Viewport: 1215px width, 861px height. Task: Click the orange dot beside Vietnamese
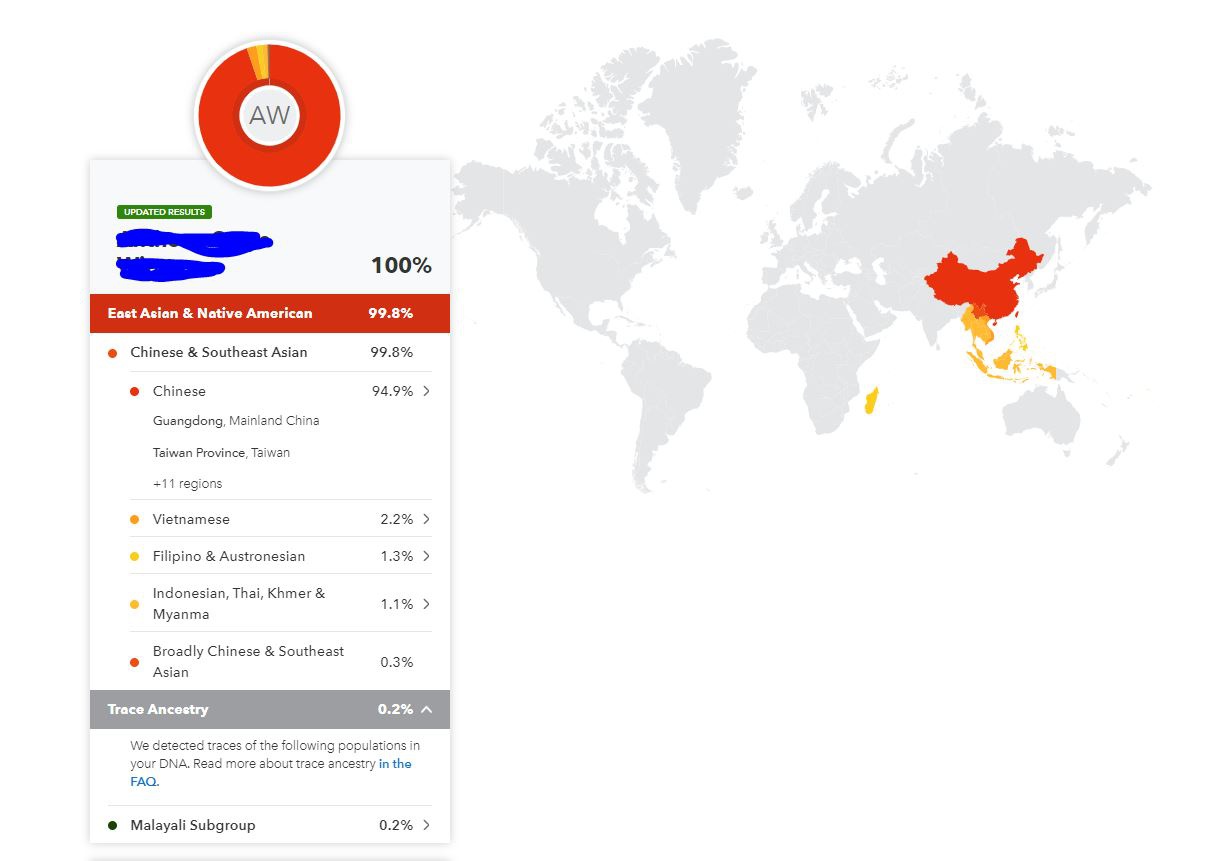click(134, 520)
